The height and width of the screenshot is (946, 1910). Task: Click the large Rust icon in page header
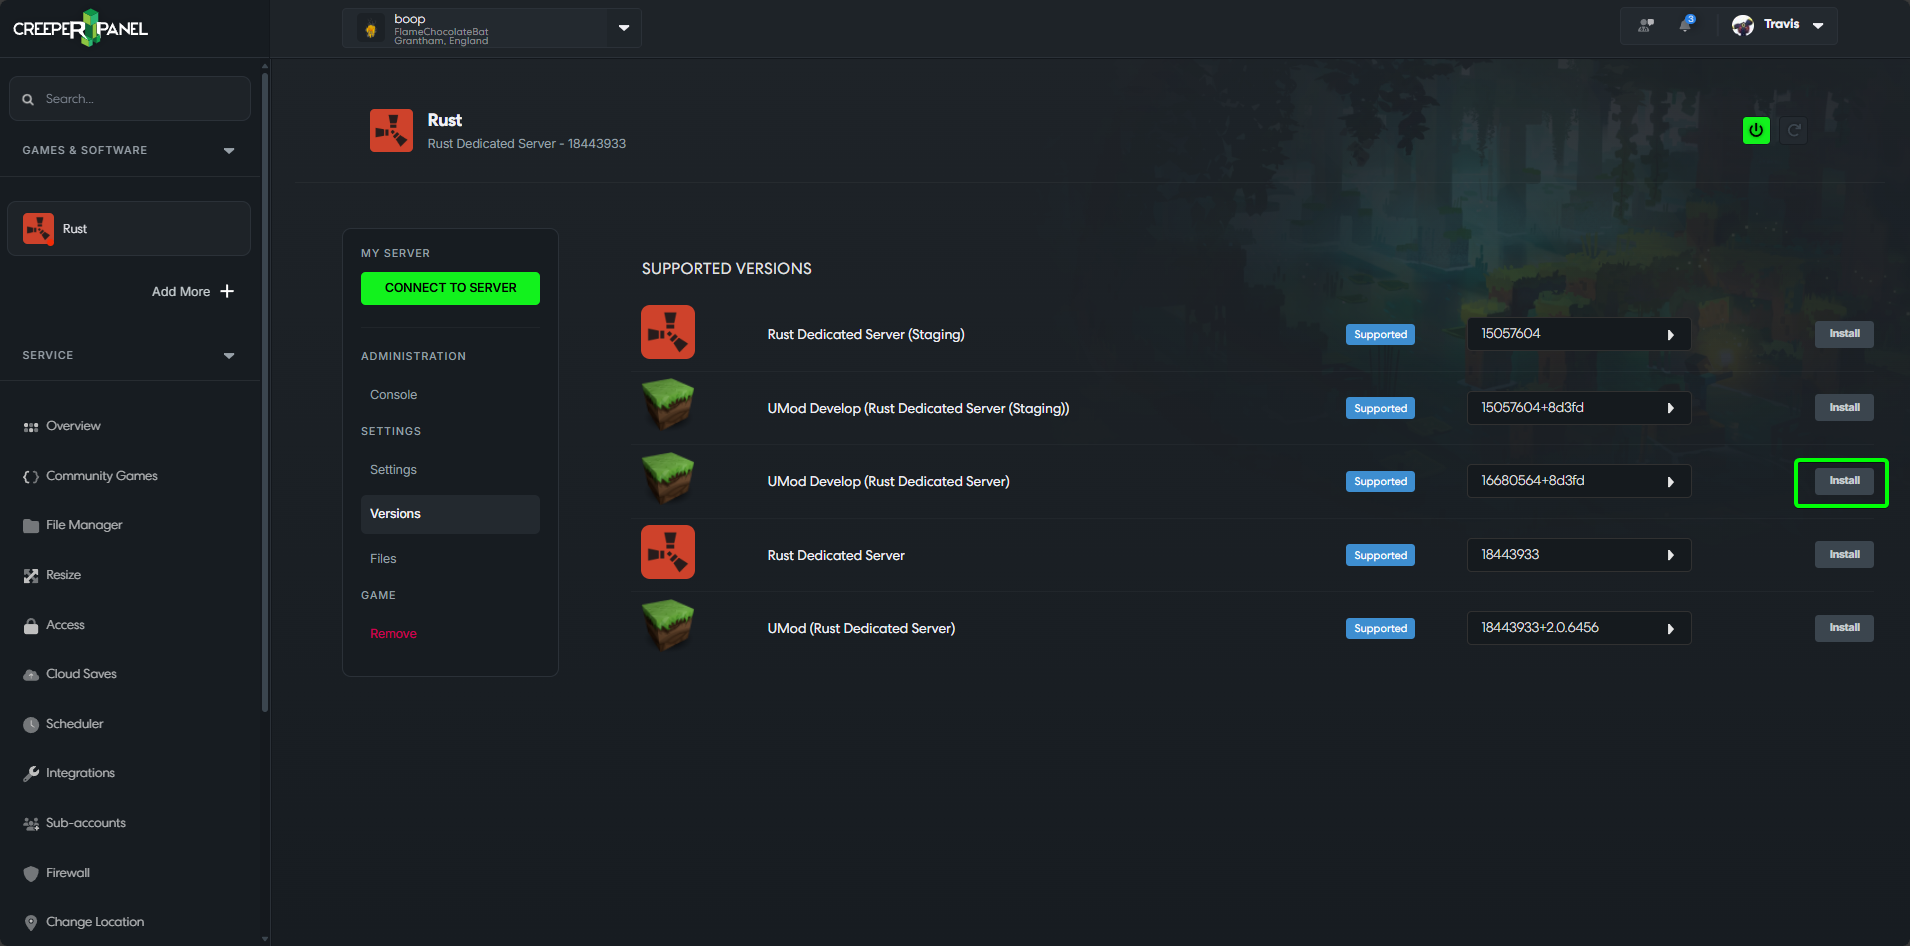tap(391, 131)
